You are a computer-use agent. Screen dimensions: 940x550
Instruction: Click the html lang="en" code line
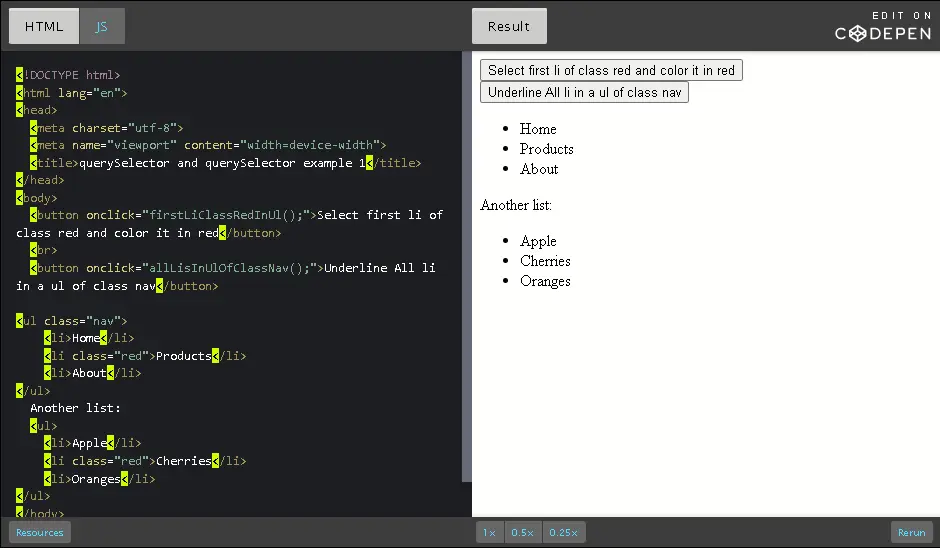click(x=72, y=93)
